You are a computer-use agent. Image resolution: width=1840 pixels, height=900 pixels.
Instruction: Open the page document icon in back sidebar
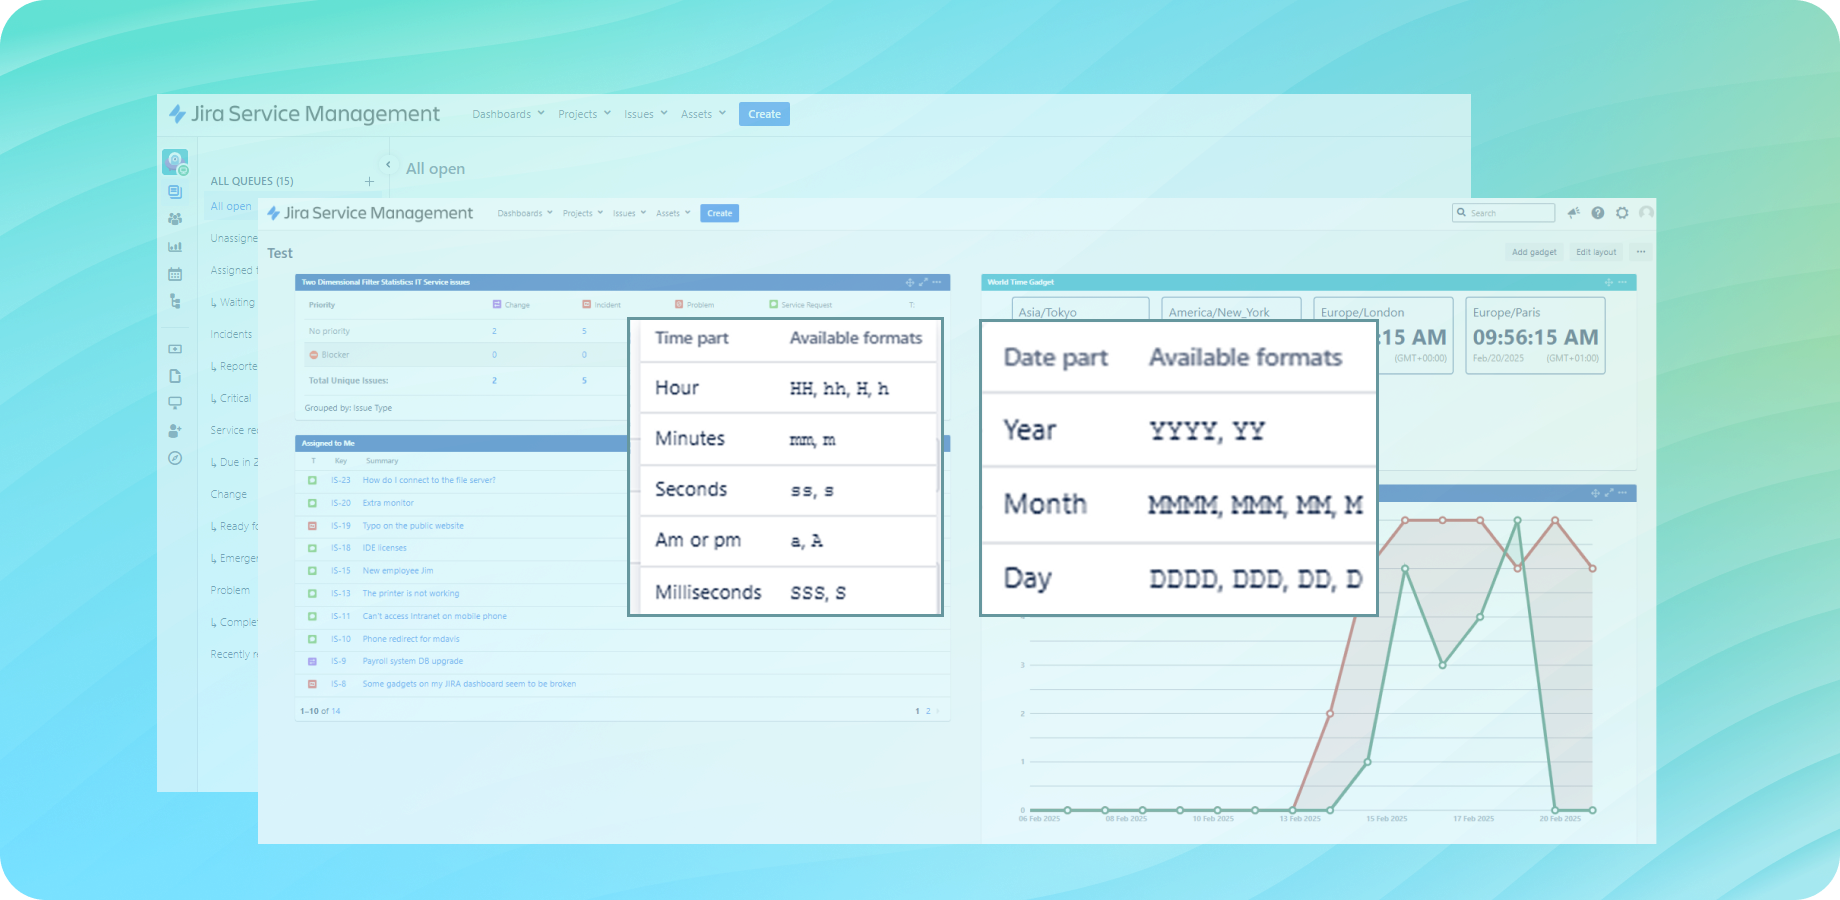click(175, 376)
